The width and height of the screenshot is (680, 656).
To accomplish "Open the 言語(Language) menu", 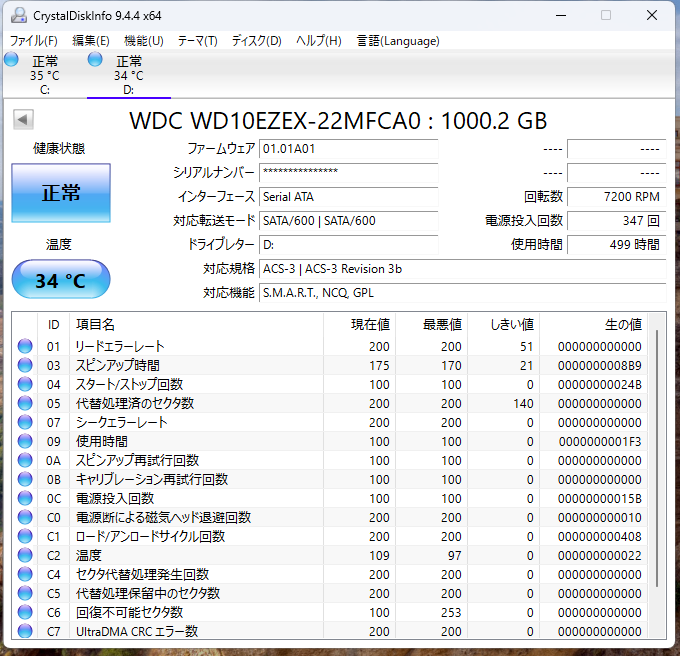I will [x=398, y=41].
